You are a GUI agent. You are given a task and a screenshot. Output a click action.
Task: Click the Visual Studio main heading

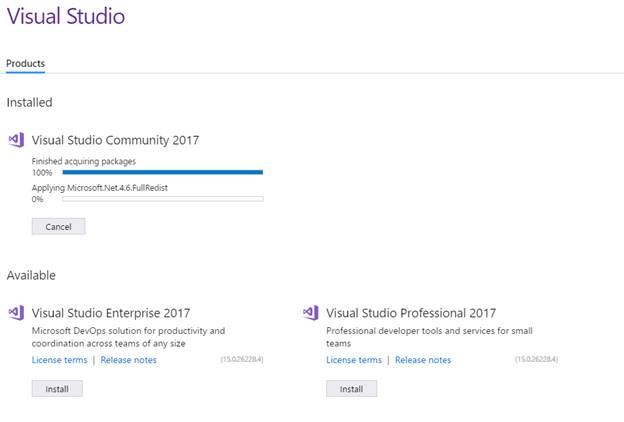[x=66, y=17]
